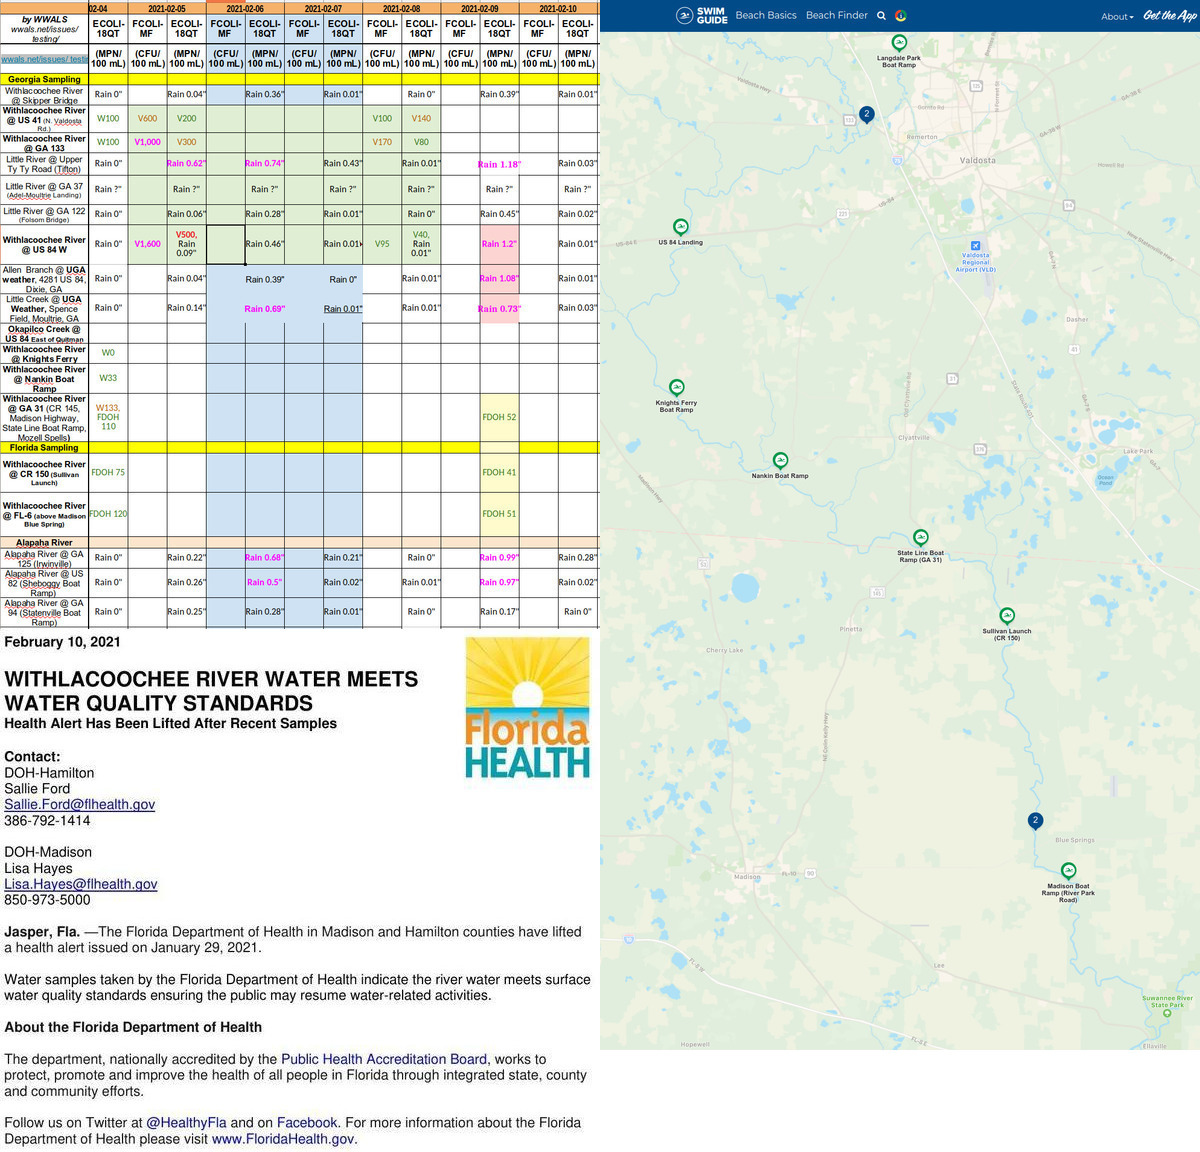
Task: Select the Nankin Boat Ramp marker
Action: click(x=780, y=461)
